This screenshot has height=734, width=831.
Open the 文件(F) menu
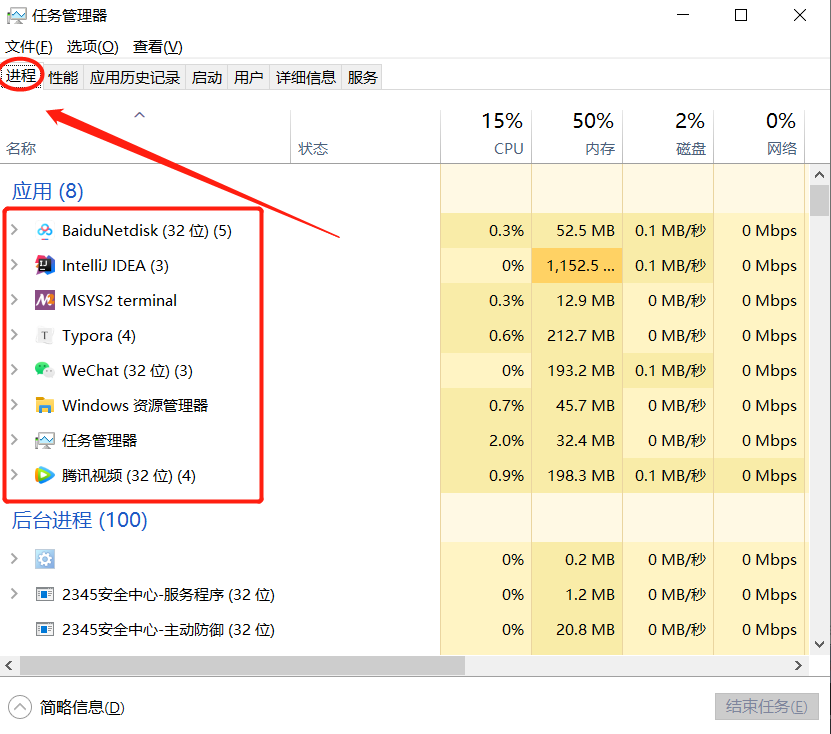[x=29, y=47]
